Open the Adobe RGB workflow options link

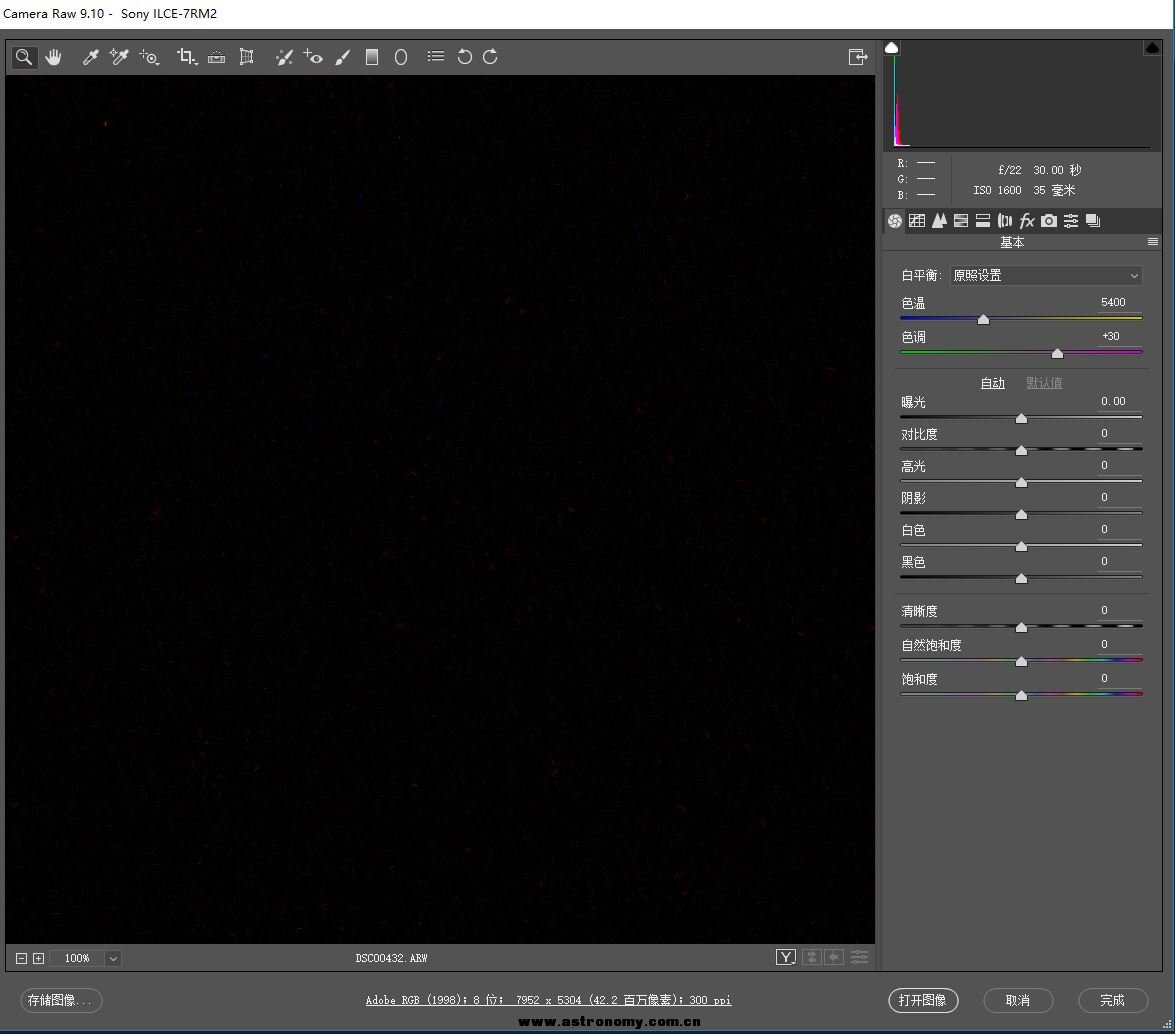tap(548, 1000)
